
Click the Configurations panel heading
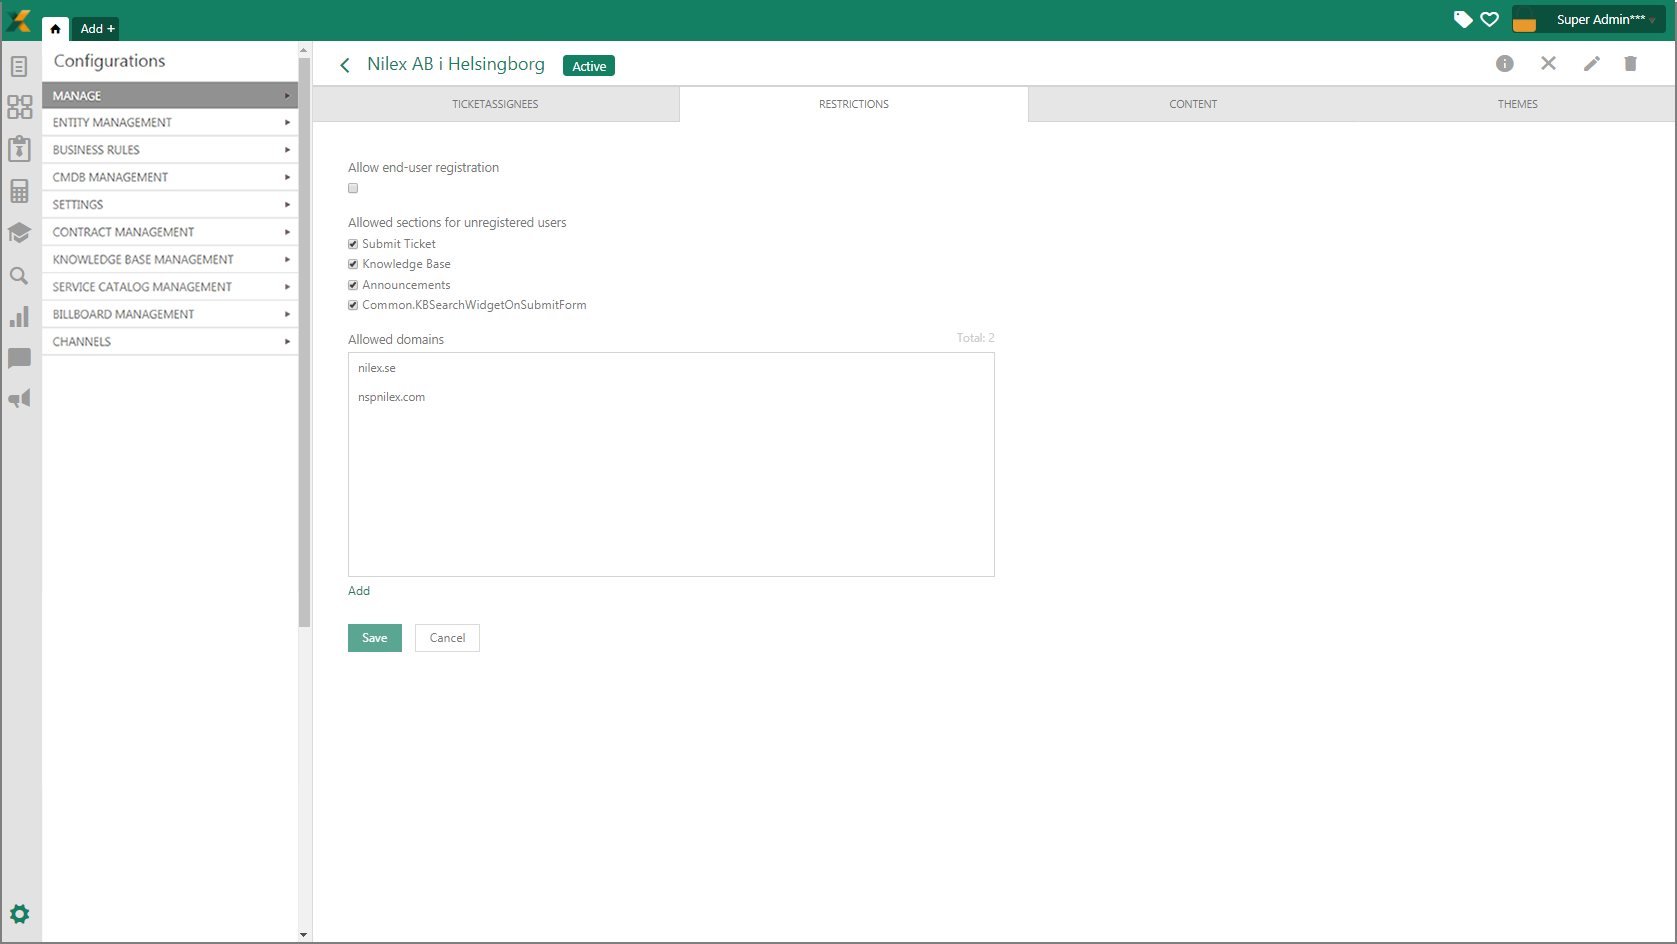click(110, 61)
